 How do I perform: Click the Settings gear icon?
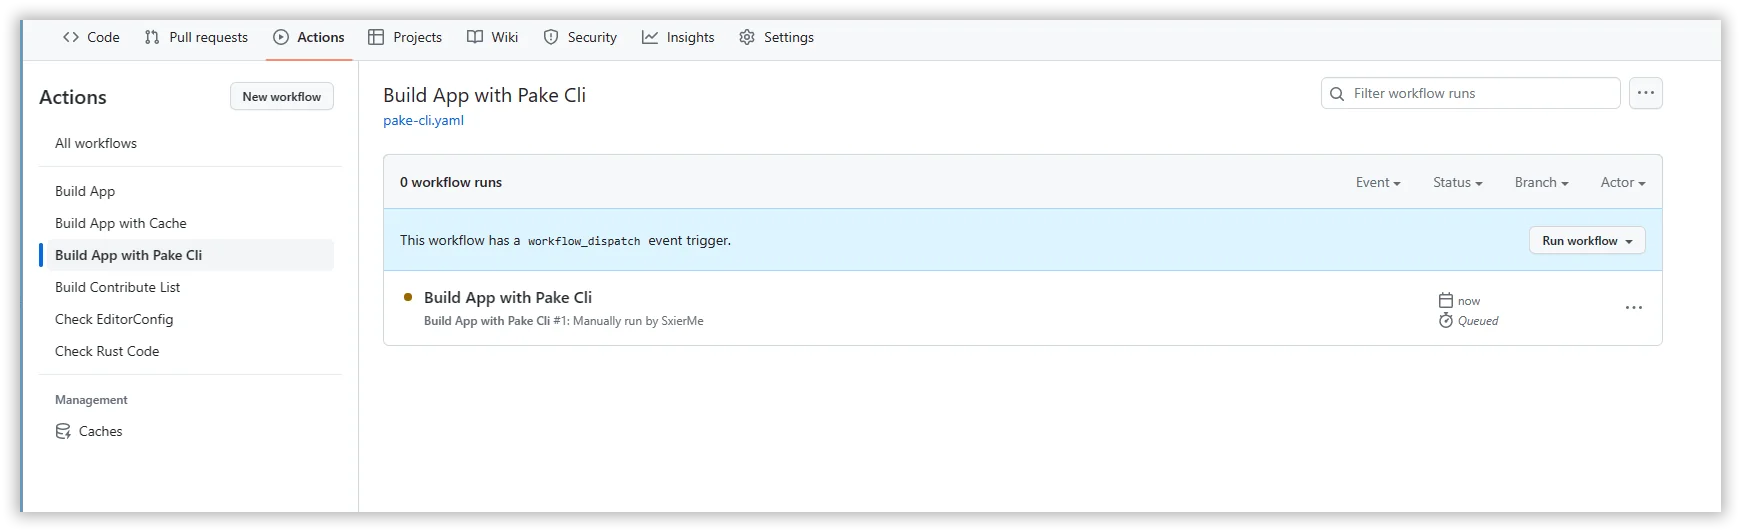[x=747, y=37]
